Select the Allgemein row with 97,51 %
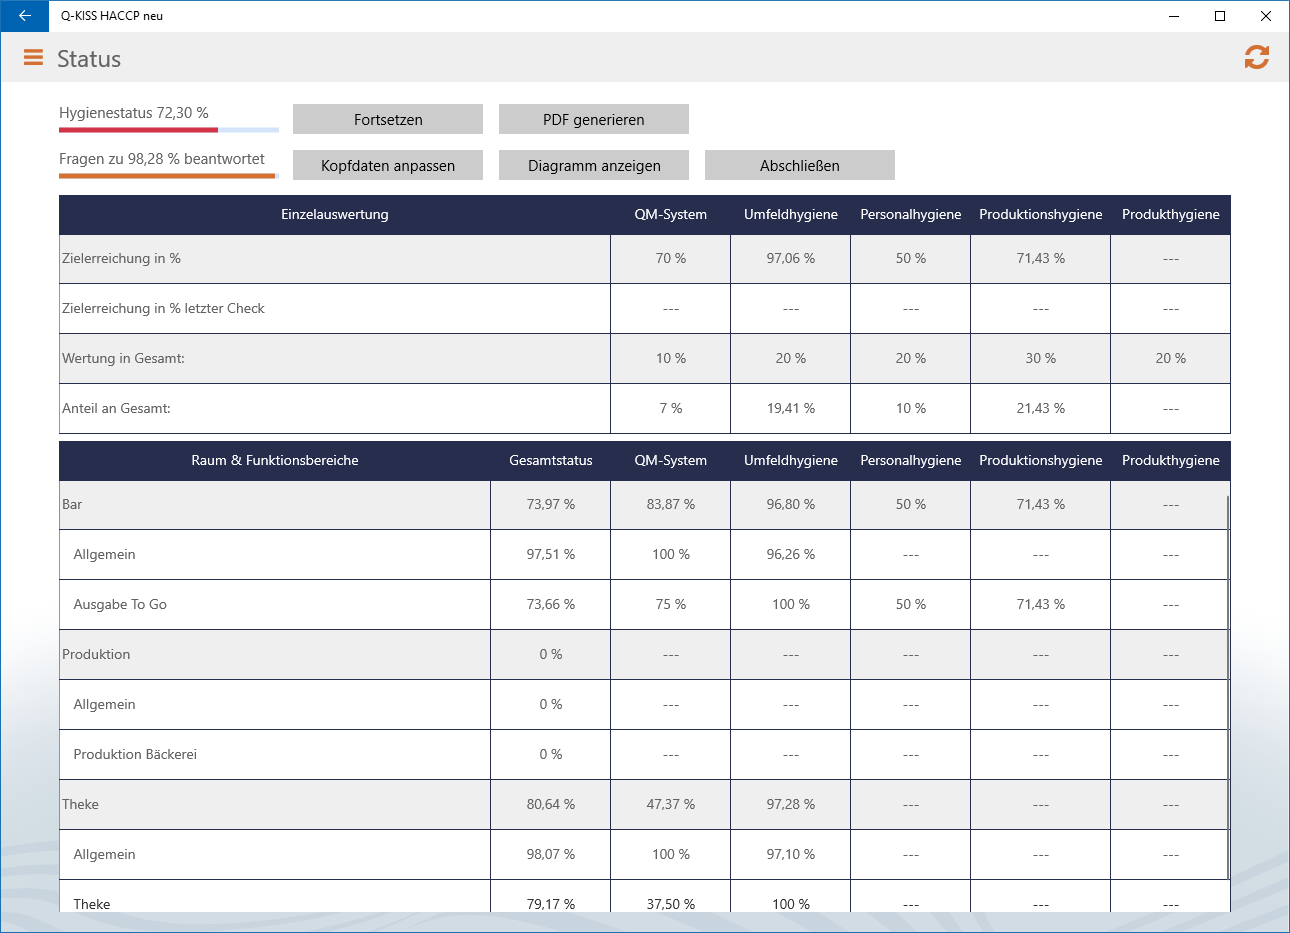The width and height of the screenshot is (1290, 933). (x=643, y=554)
